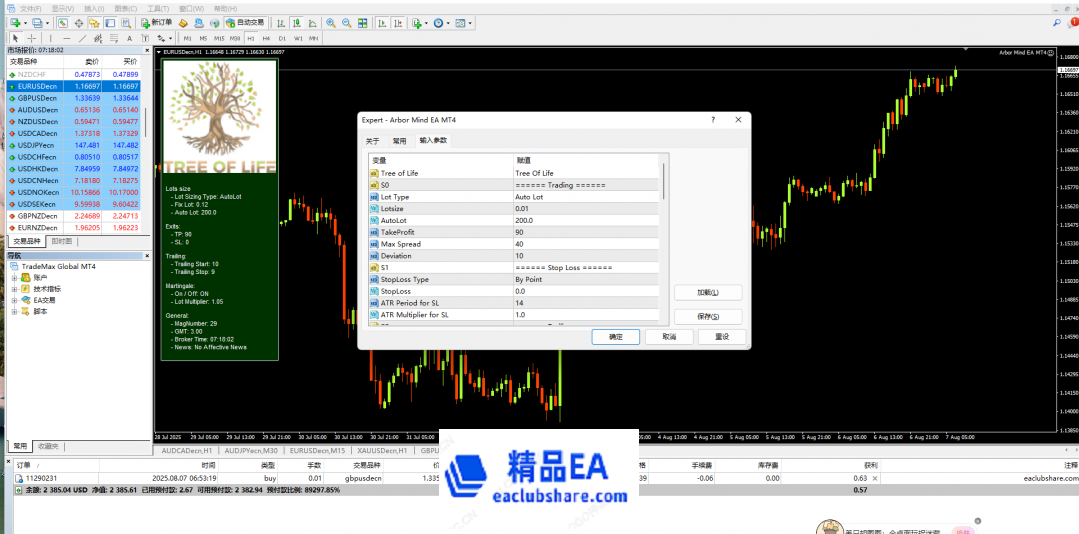Click the zoom in magnifier icon

click(x=331, y=22)
